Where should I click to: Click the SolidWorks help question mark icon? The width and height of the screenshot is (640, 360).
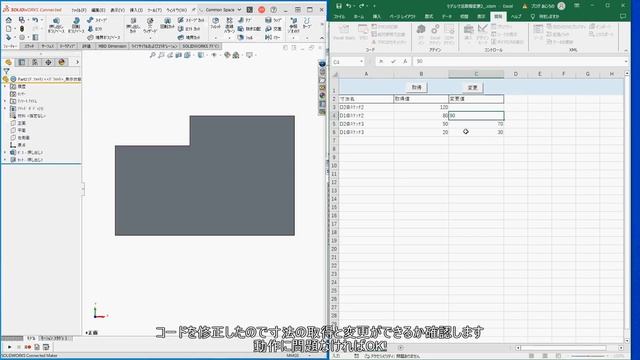pyautogui.click(x=273, y=9)
